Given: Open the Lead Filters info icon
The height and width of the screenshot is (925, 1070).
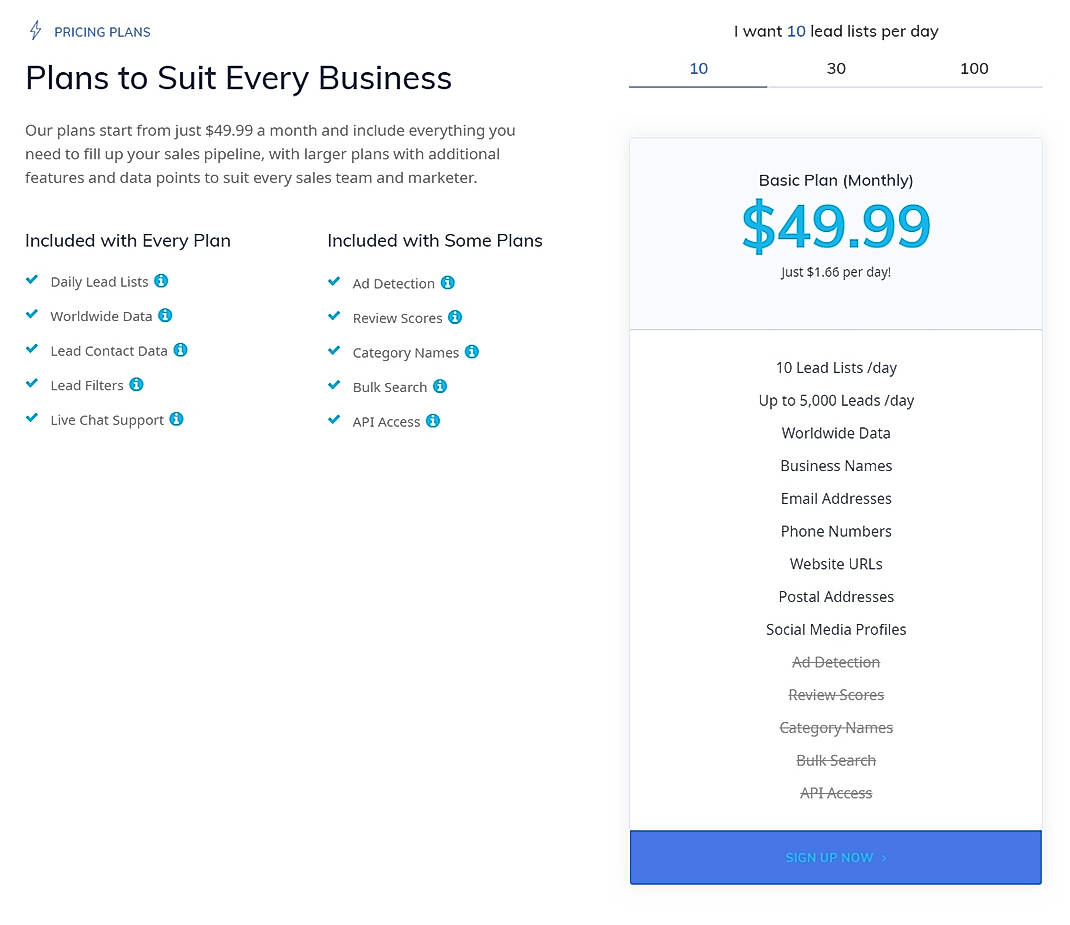Looking at the screenshot, I should 136,385.
